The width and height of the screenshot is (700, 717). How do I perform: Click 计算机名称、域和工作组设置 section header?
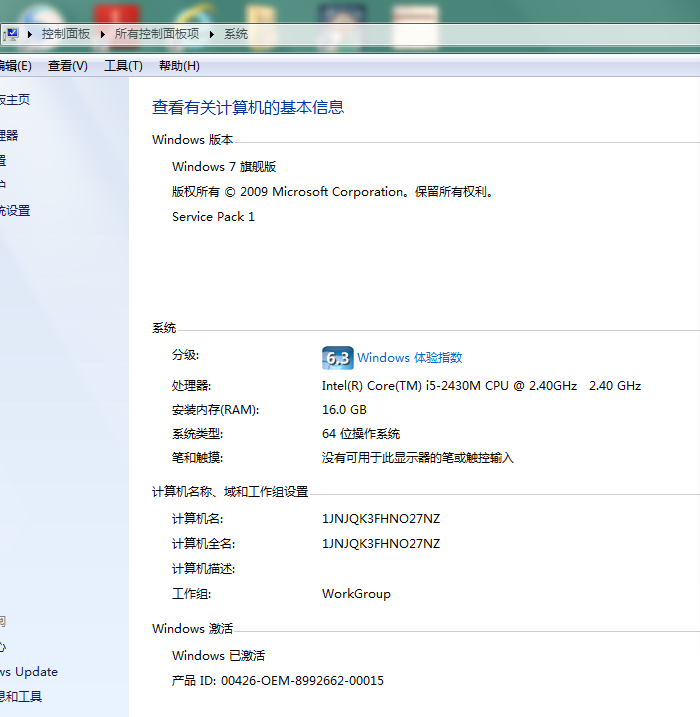coord(230,492)
